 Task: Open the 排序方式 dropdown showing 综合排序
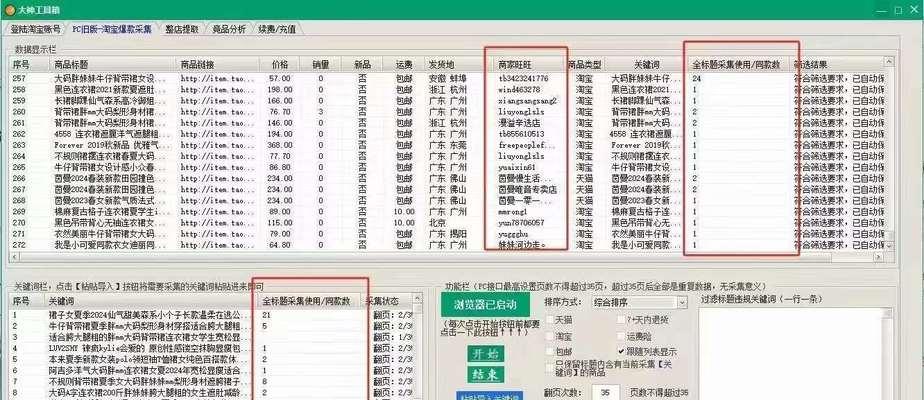(x=639, y=303)
